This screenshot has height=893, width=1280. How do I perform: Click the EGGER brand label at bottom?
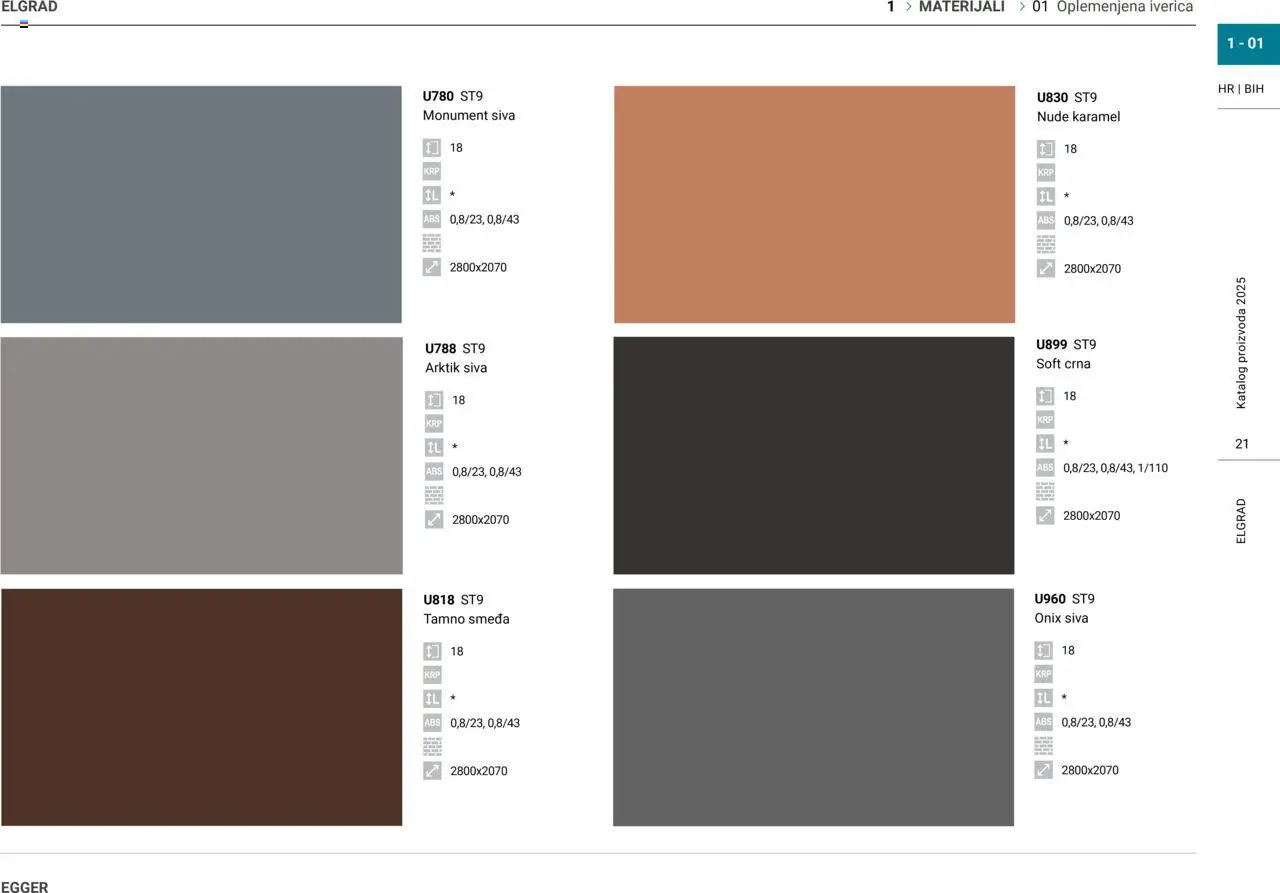(25, 886)
